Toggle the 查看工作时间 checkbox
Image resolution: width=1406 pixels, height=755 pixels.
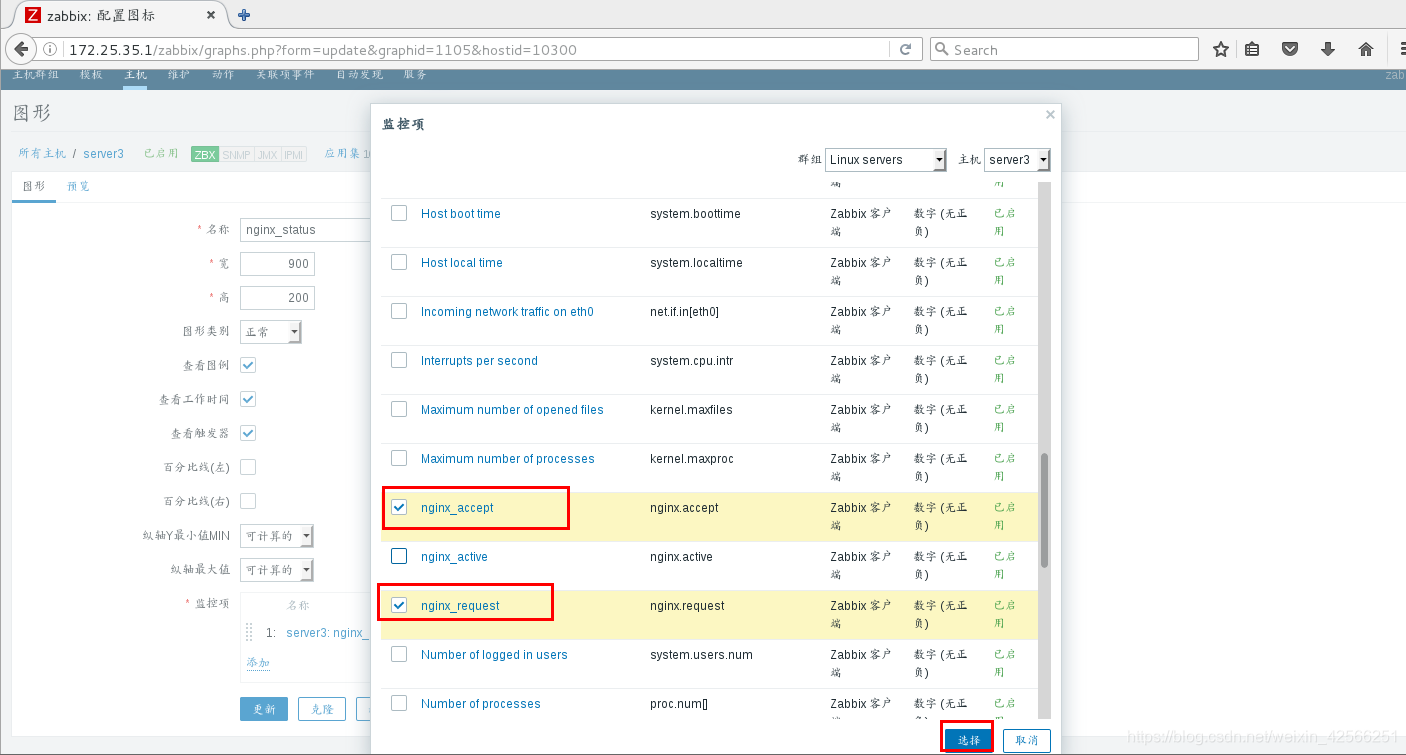point(248,399)
